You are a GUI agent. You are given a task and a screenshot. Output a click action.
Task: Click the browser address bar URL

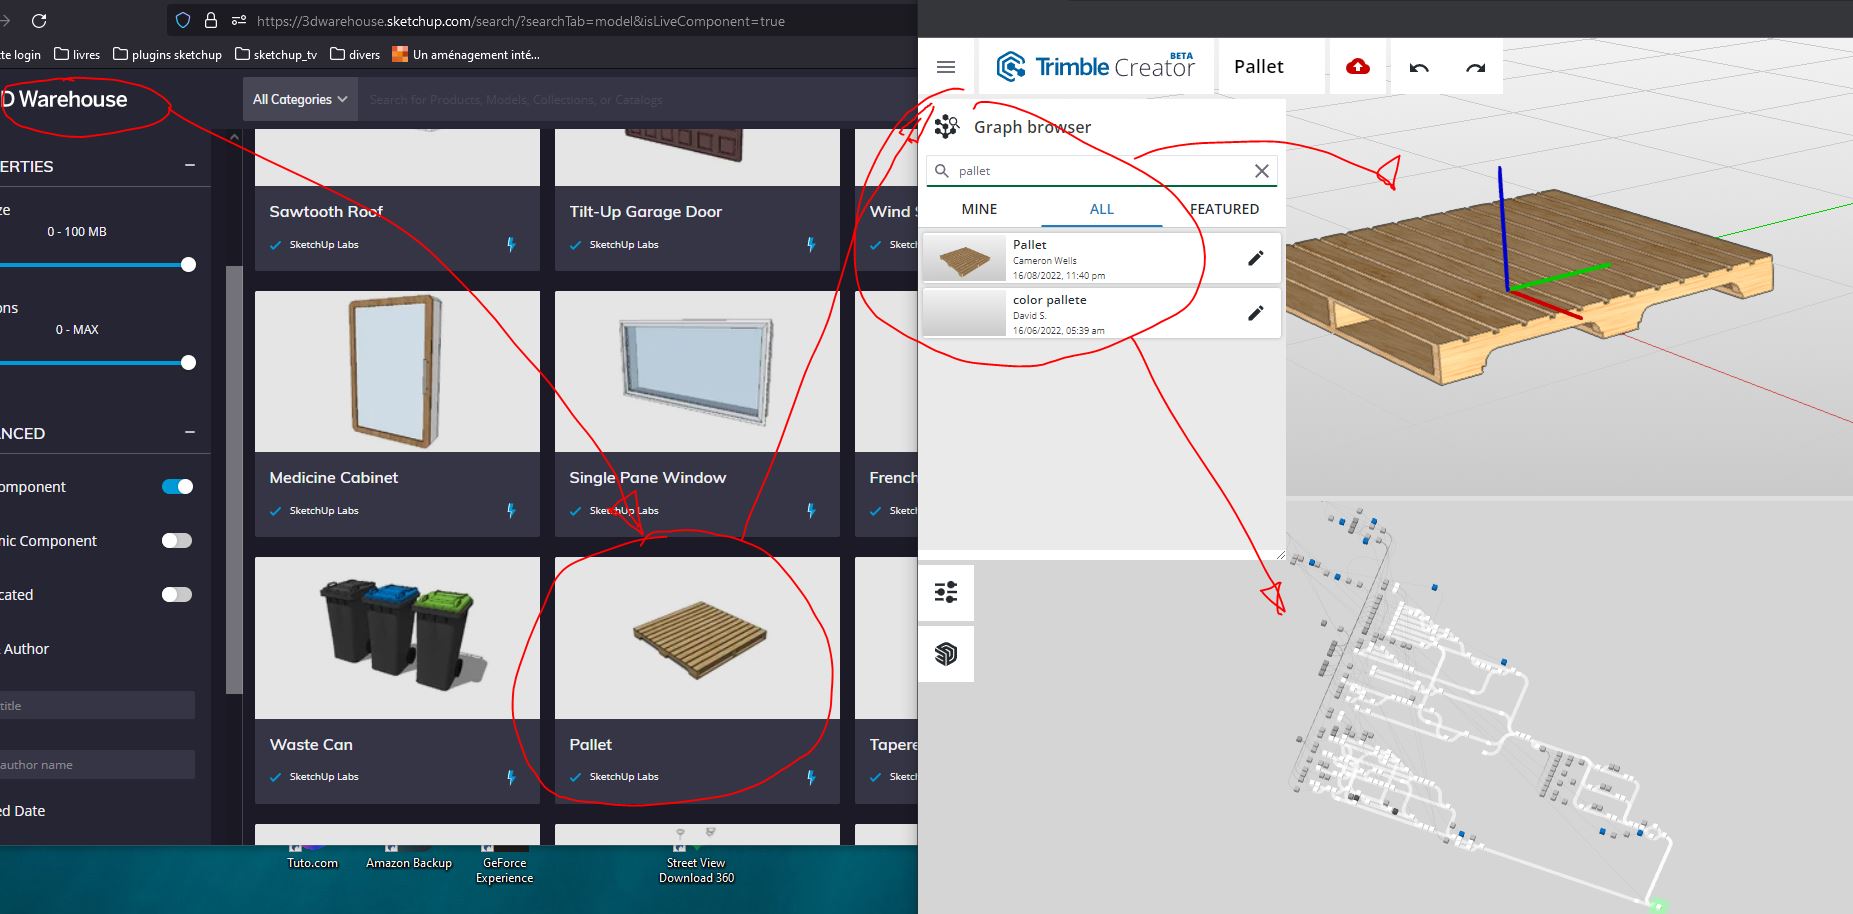520,20
